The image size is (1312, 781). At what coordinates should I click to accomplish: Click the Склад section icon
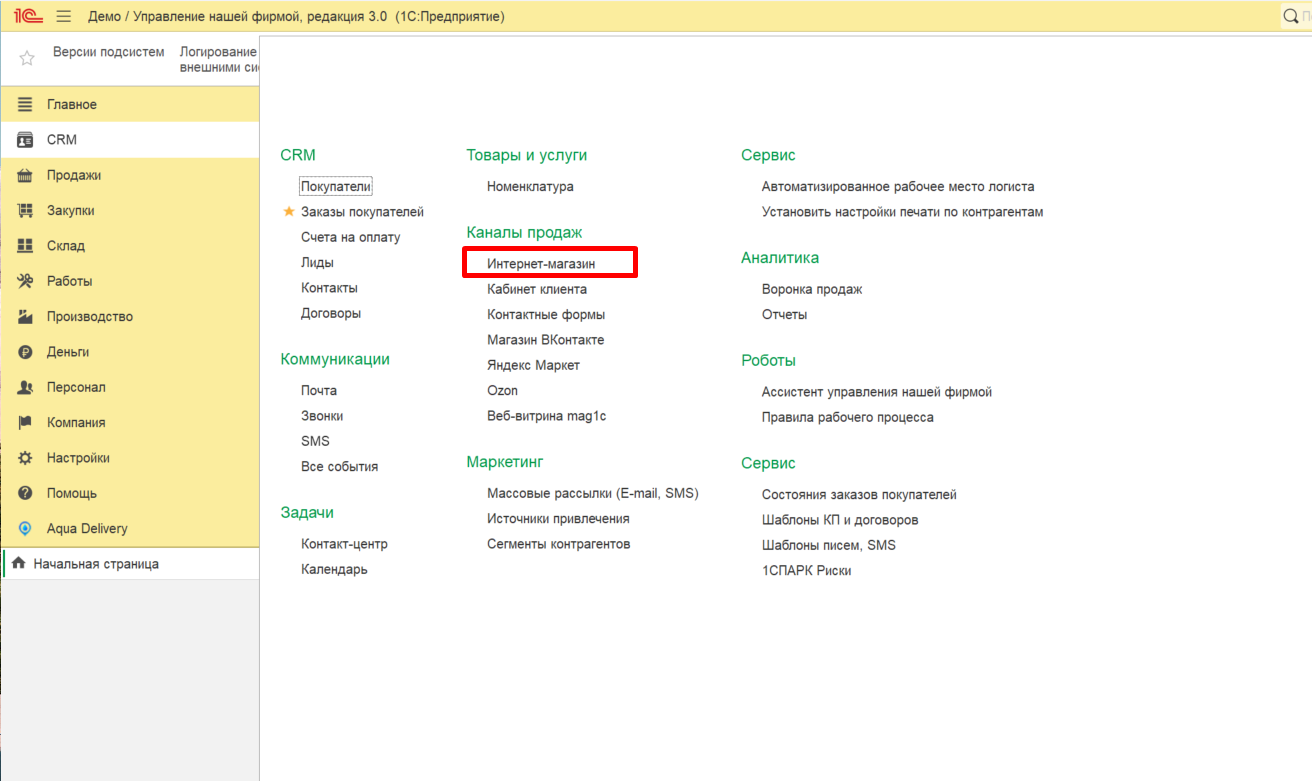pos(25,246)
